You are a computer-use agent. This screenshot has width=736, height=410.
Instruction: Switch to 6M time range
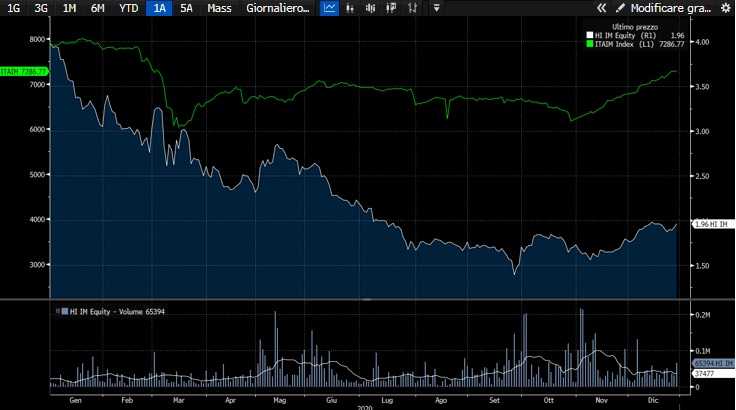point(97,8)
